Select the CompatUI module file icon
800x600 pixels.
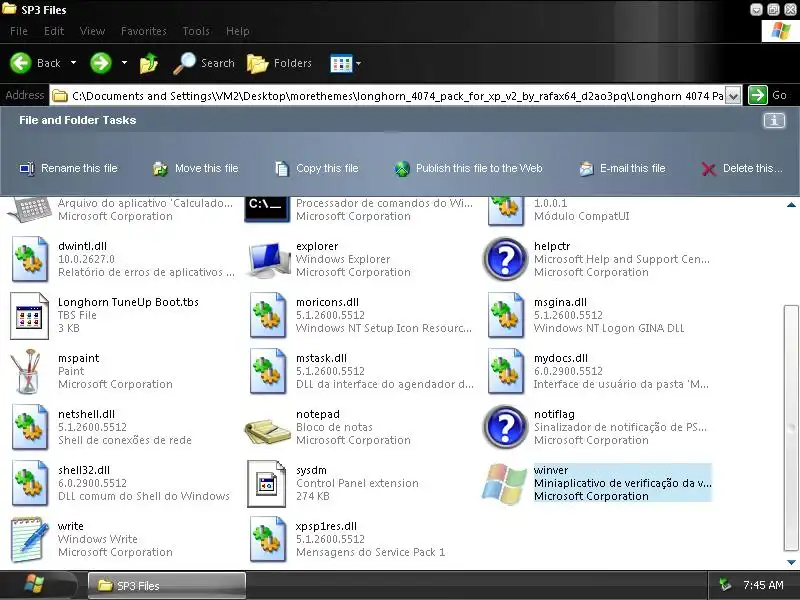pyautogui.click(x=506, y=211)
